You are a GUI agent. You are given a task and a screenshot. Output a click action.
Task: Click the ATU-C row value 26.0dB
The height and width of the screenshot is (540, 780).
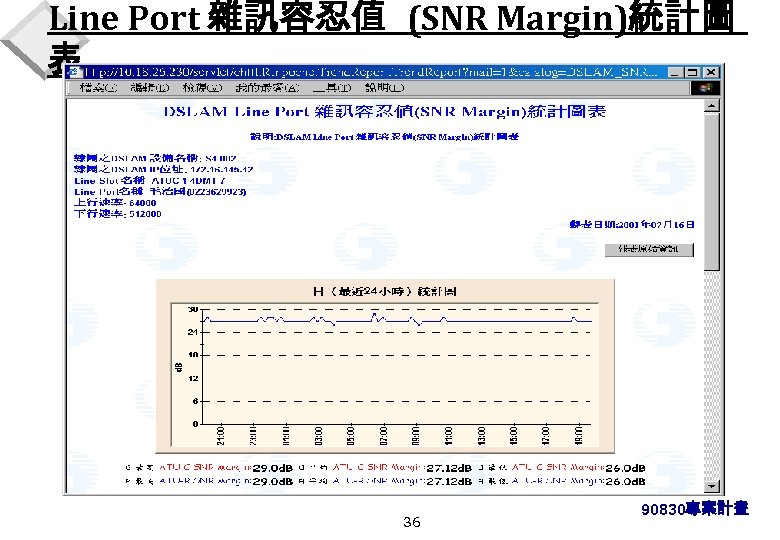coord(625,468)
